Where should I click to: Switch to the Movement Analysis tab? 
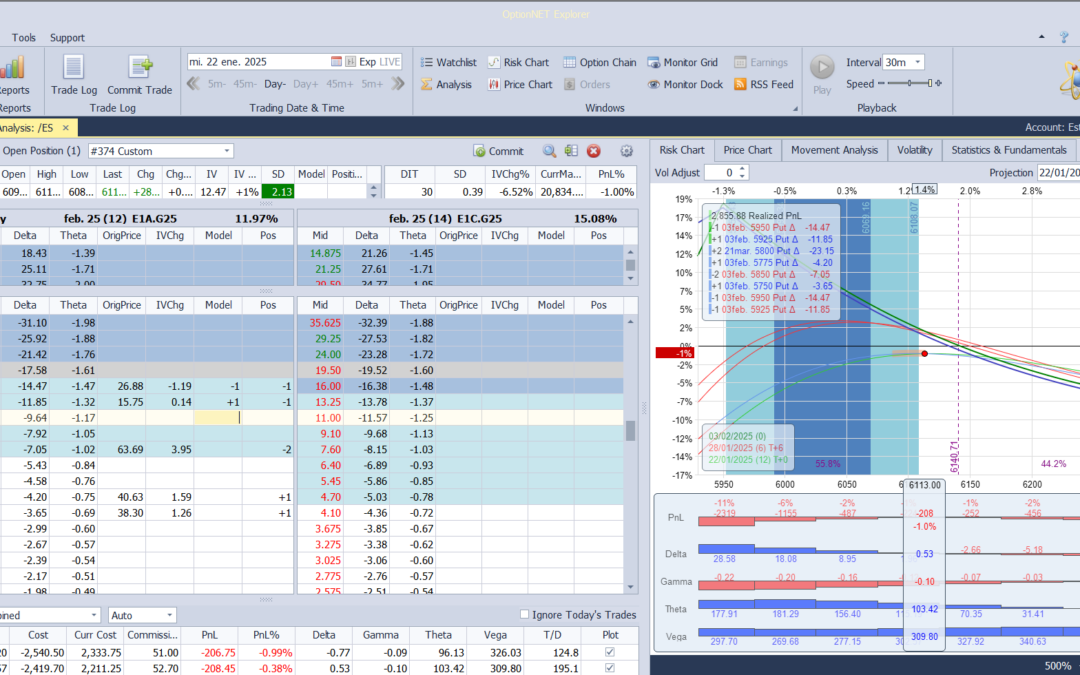834,149
